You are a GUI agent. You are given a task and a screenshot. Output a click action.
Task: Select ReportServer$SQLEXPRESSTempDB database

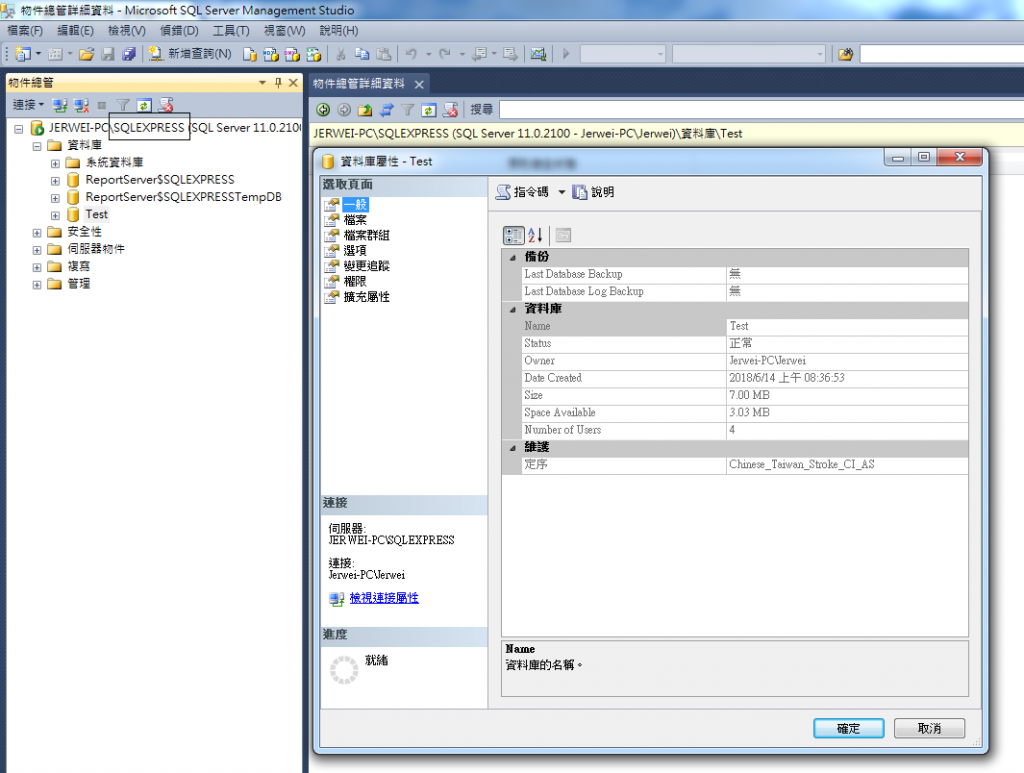(184, 197)
